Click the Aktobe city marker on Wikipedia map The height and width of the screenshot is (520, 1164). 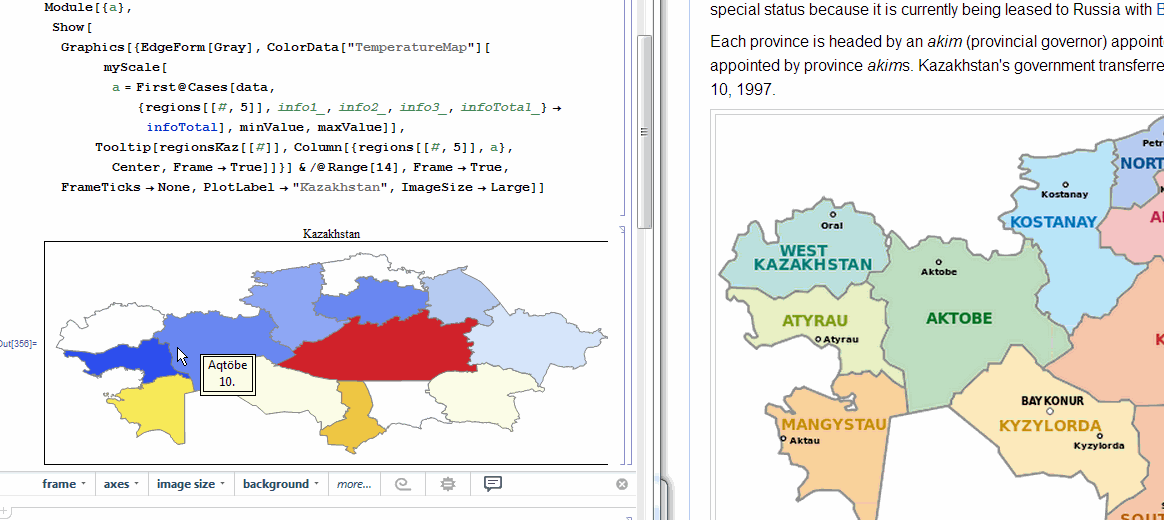pyautogui.click(x=938, y=261)
